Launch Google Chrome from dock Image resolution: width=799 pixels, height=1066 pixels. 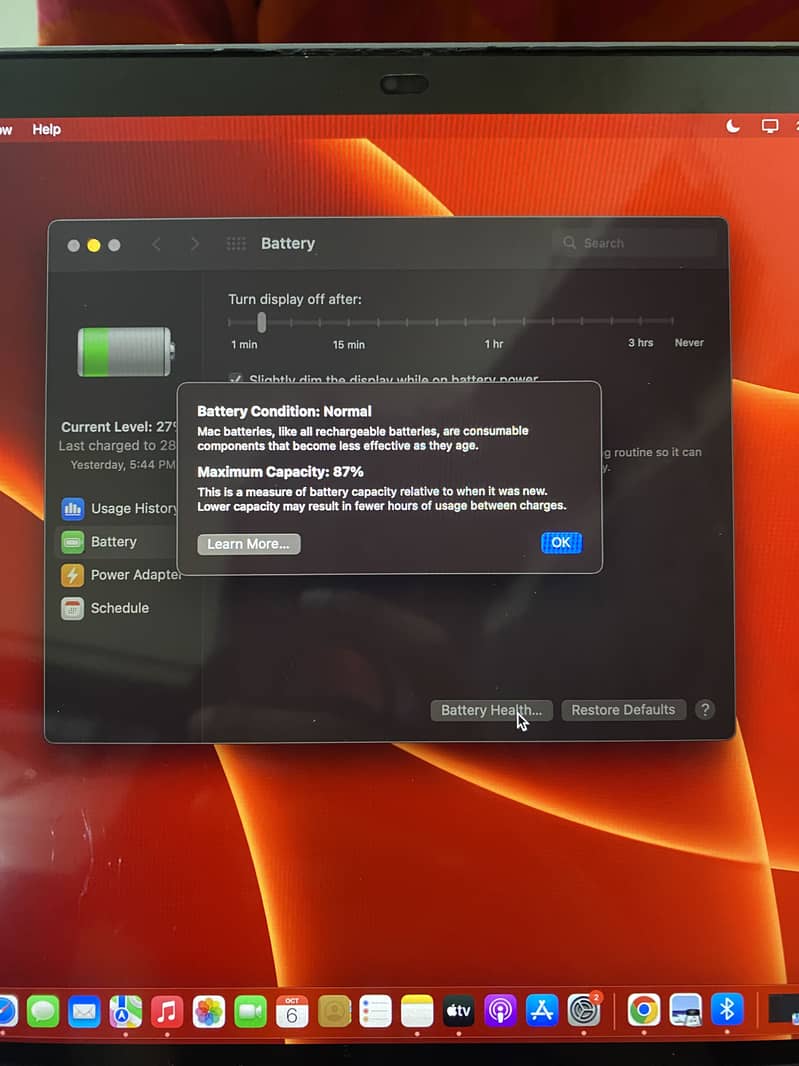click(643, 1010)
